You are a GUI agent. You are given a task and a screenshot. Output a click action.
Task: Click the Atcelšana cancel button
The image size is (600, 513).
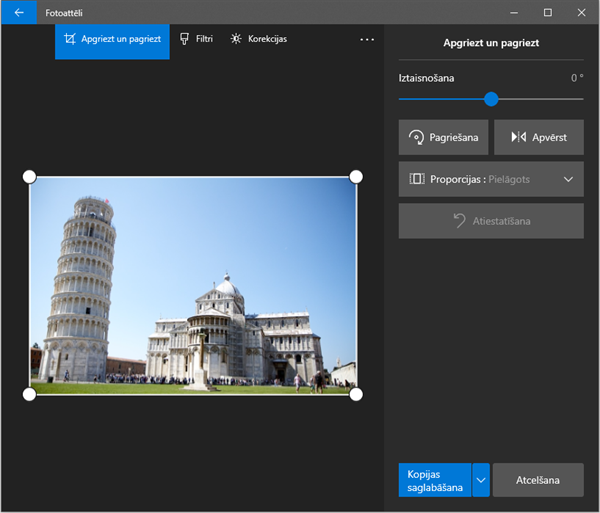click(x=538, y=480)
